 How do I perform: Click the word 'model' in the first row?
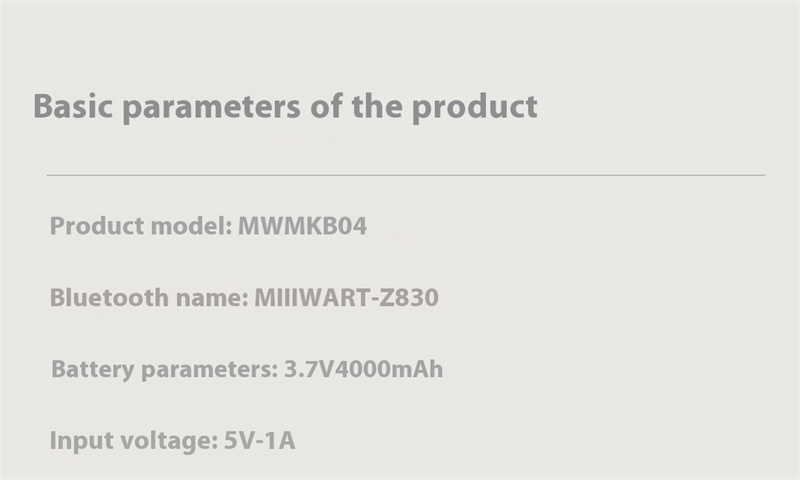(x=192, y=226)
